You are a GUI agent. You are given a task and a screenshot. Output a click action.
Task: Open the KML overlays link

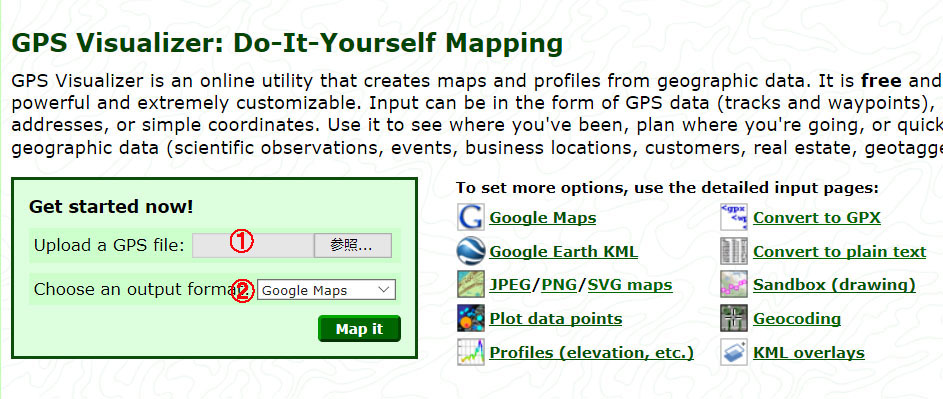click(809, 353)
